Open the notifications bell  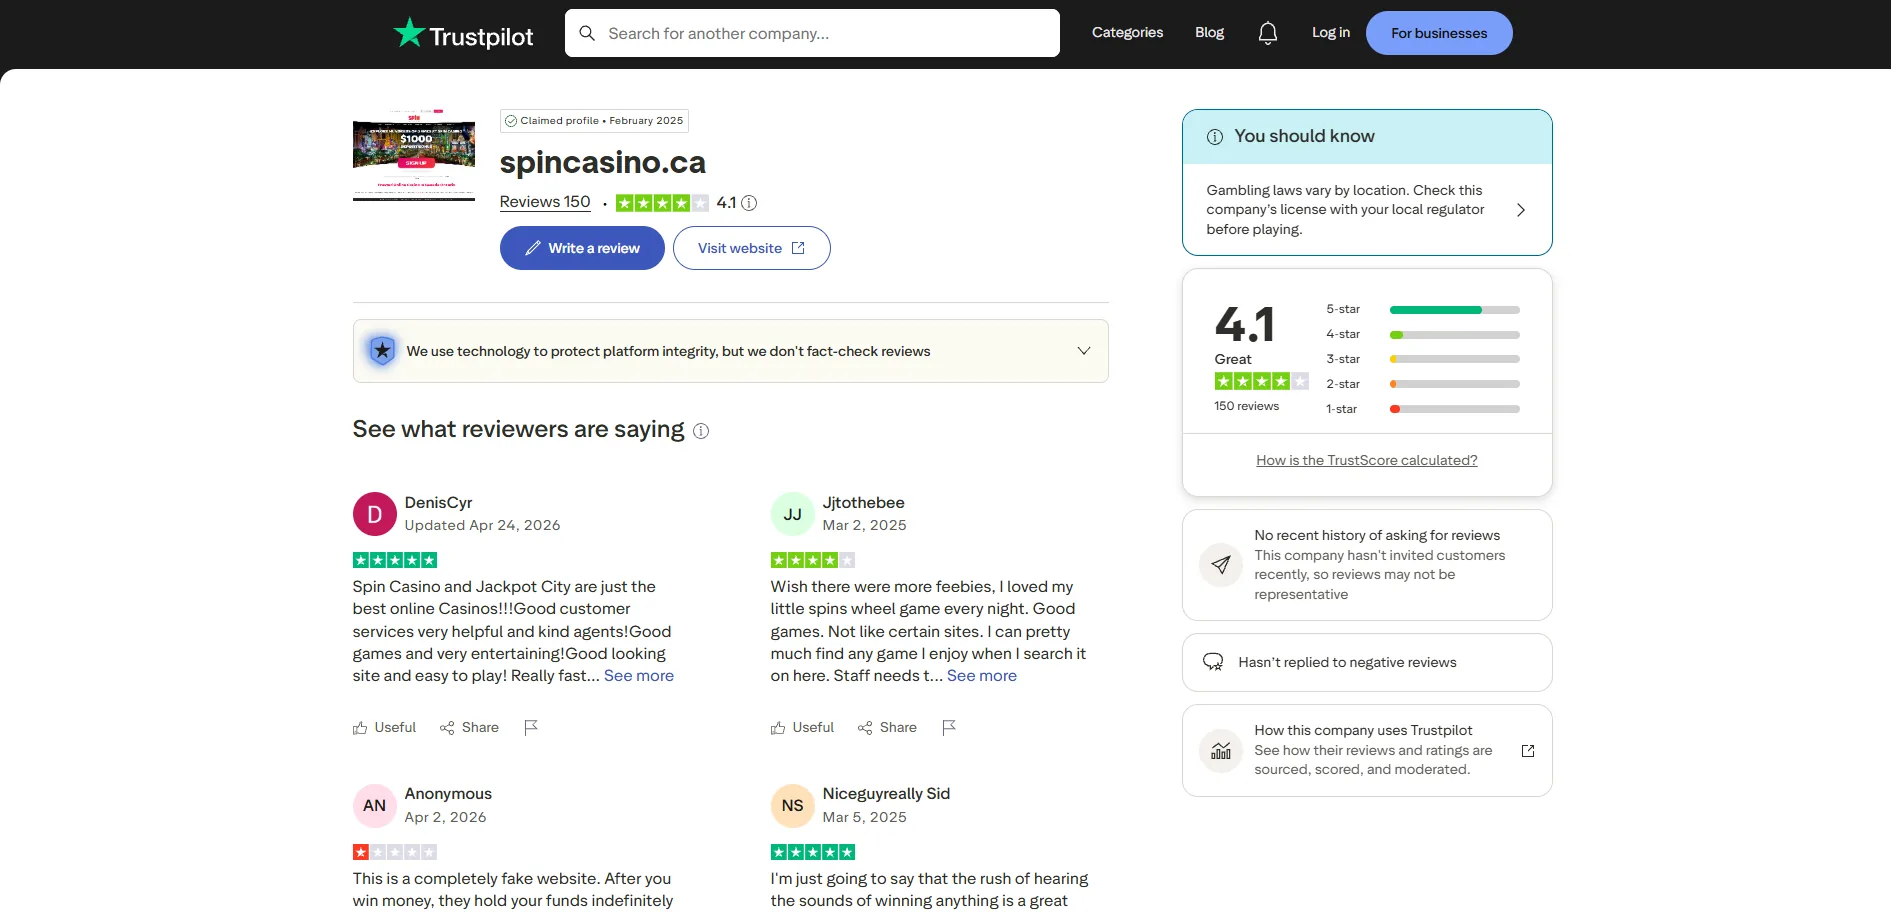click(x=1268, y=33)
